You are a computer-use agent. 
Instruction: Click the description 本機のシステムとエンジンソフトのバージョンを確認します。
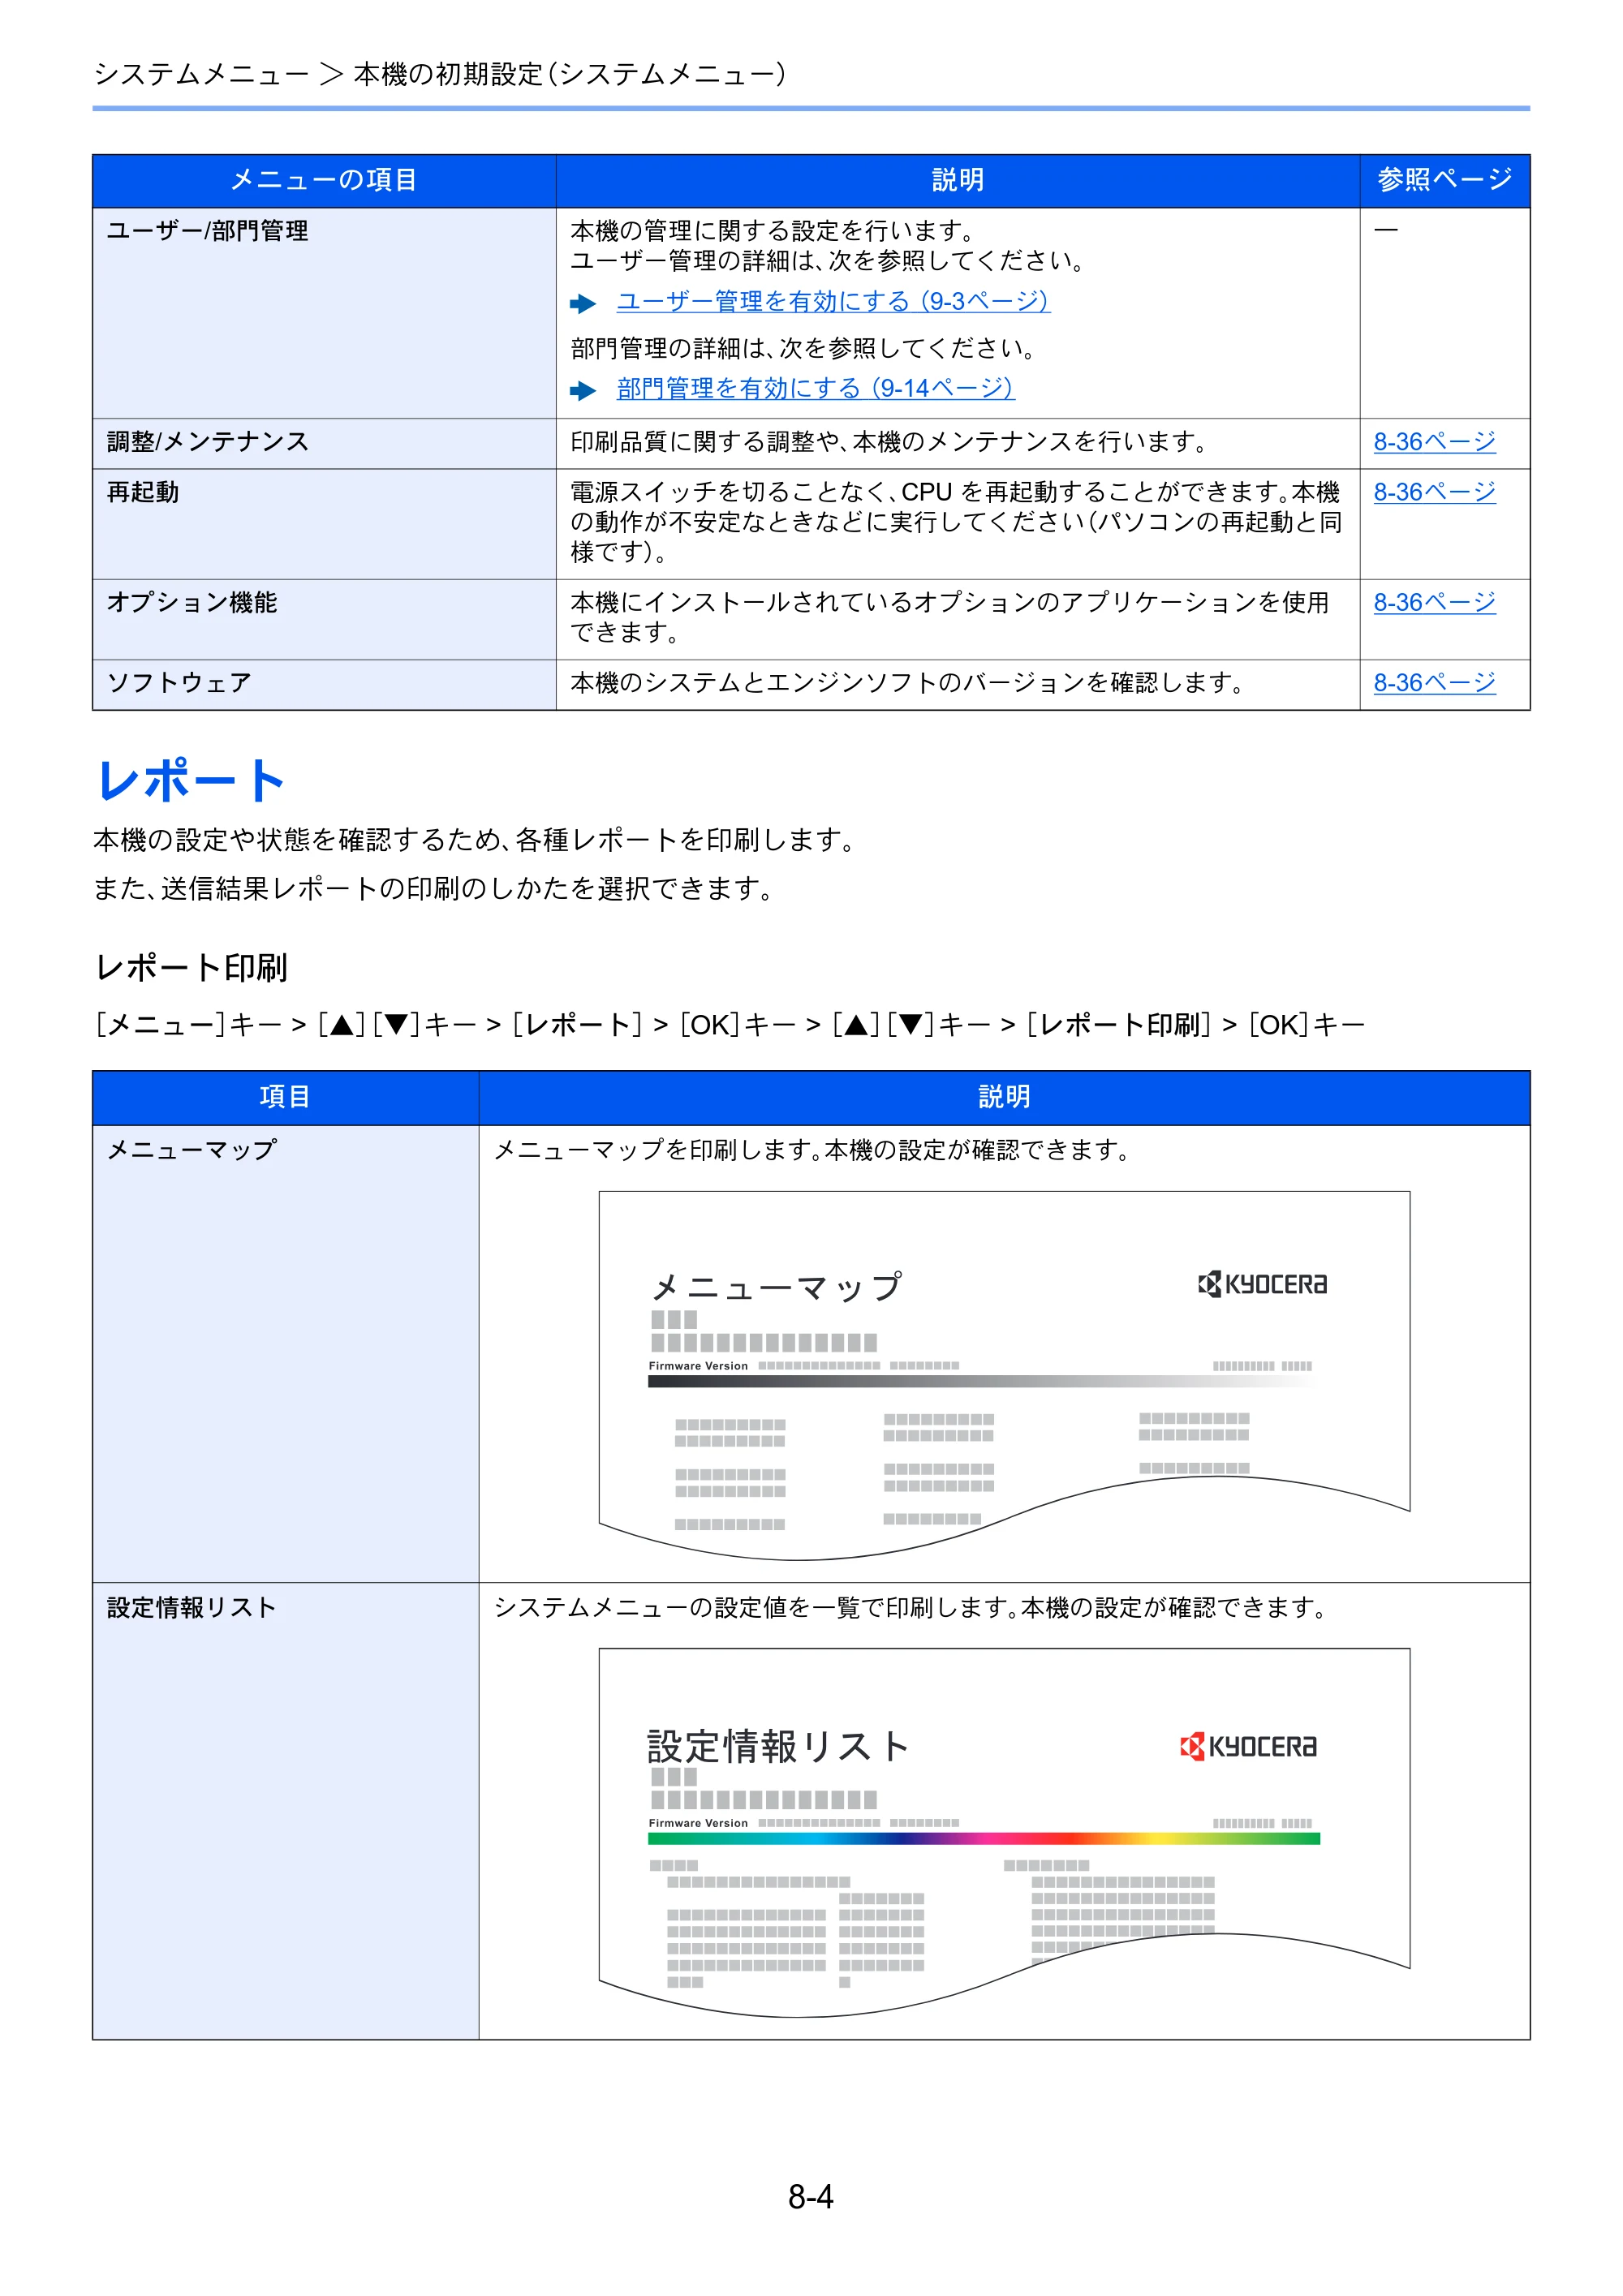(908, 682)
